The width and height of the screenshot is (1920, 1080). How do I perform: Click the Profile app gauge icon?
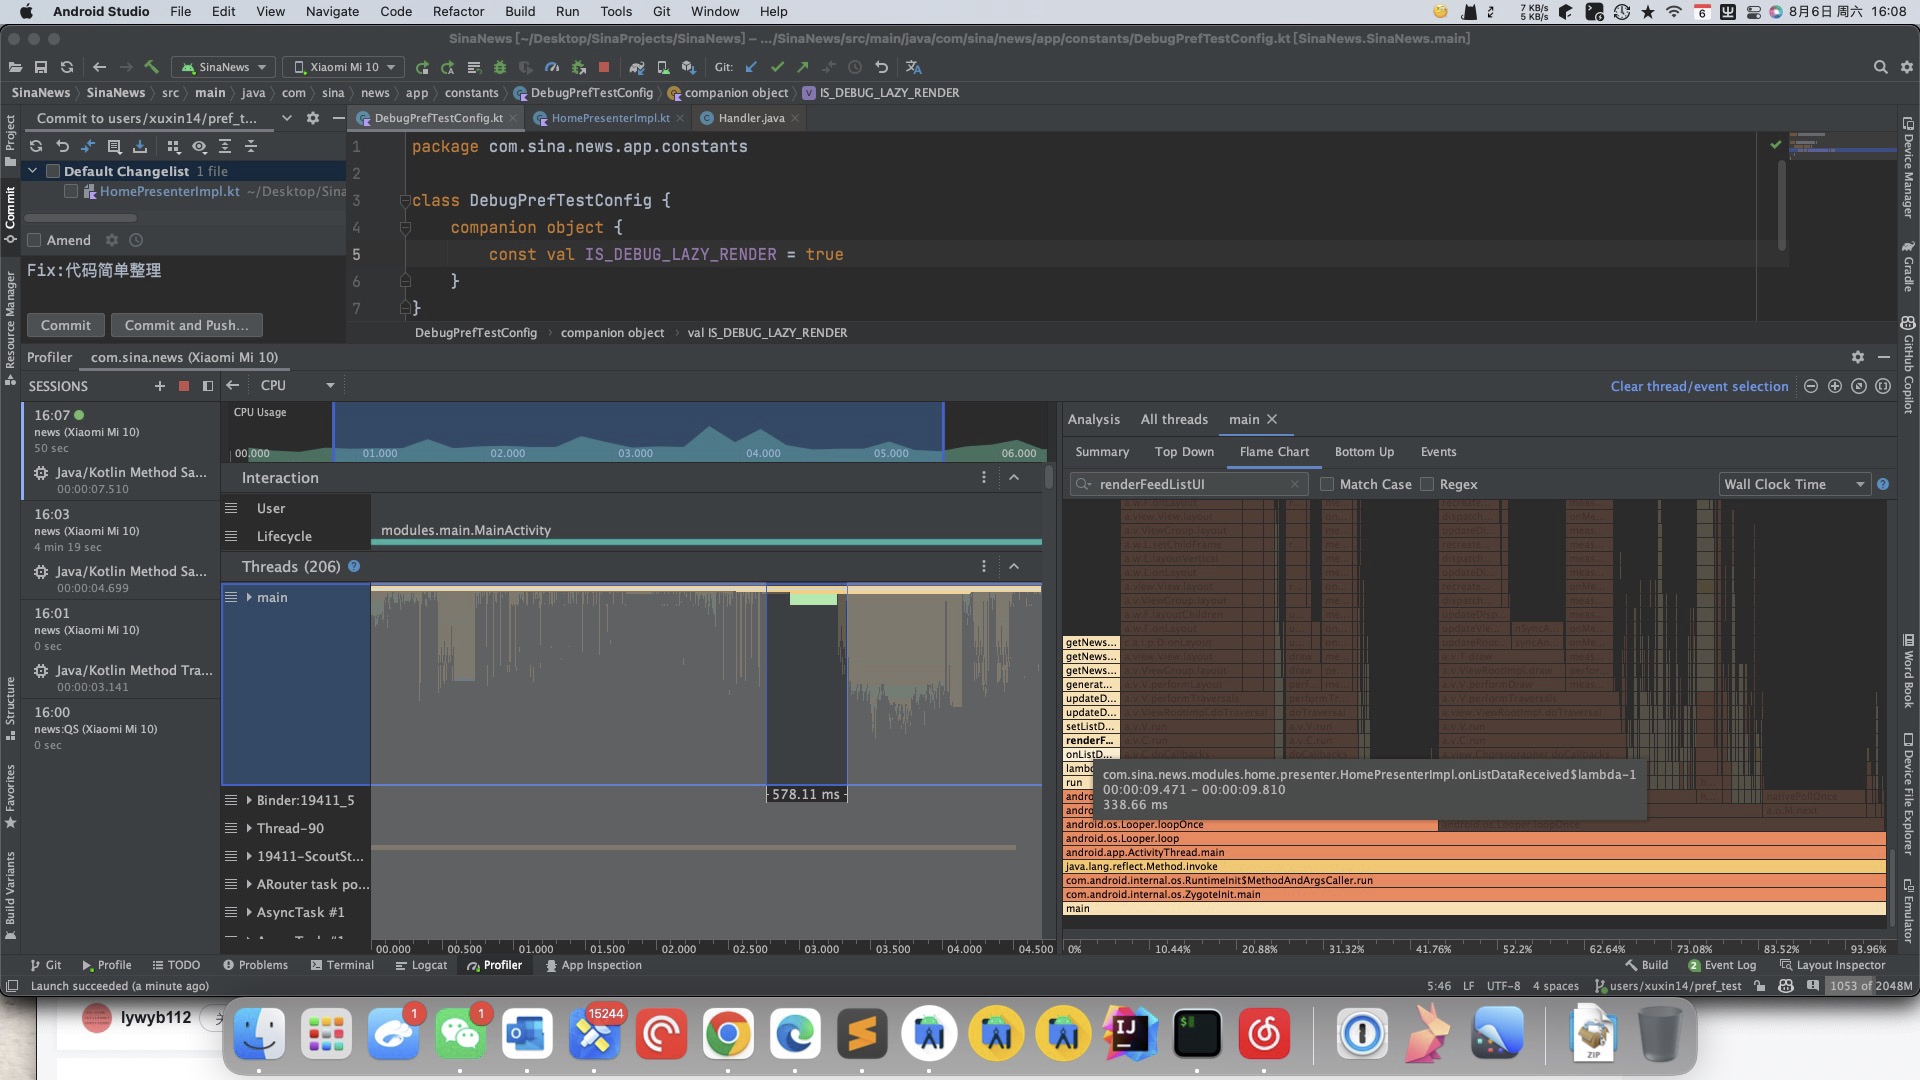pyautogui.click(x=552, y=67)
